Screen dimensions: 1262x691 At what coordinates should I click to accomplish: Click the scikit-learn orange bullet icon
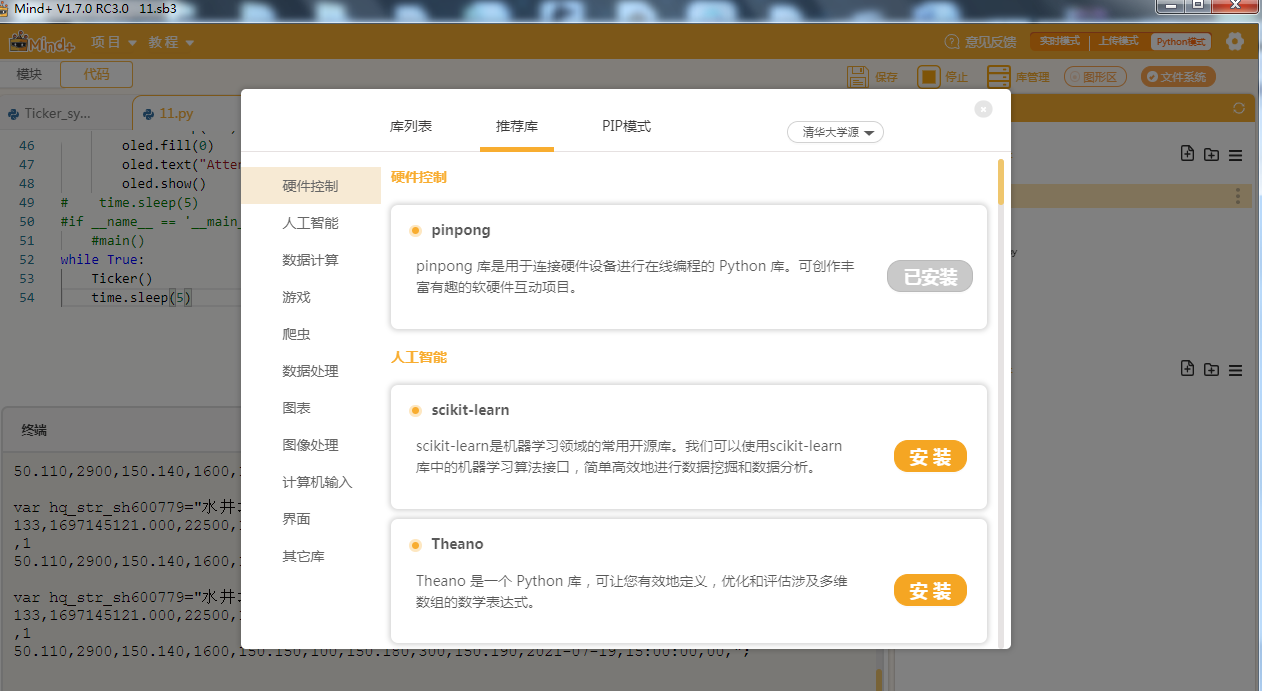point(415,411)
